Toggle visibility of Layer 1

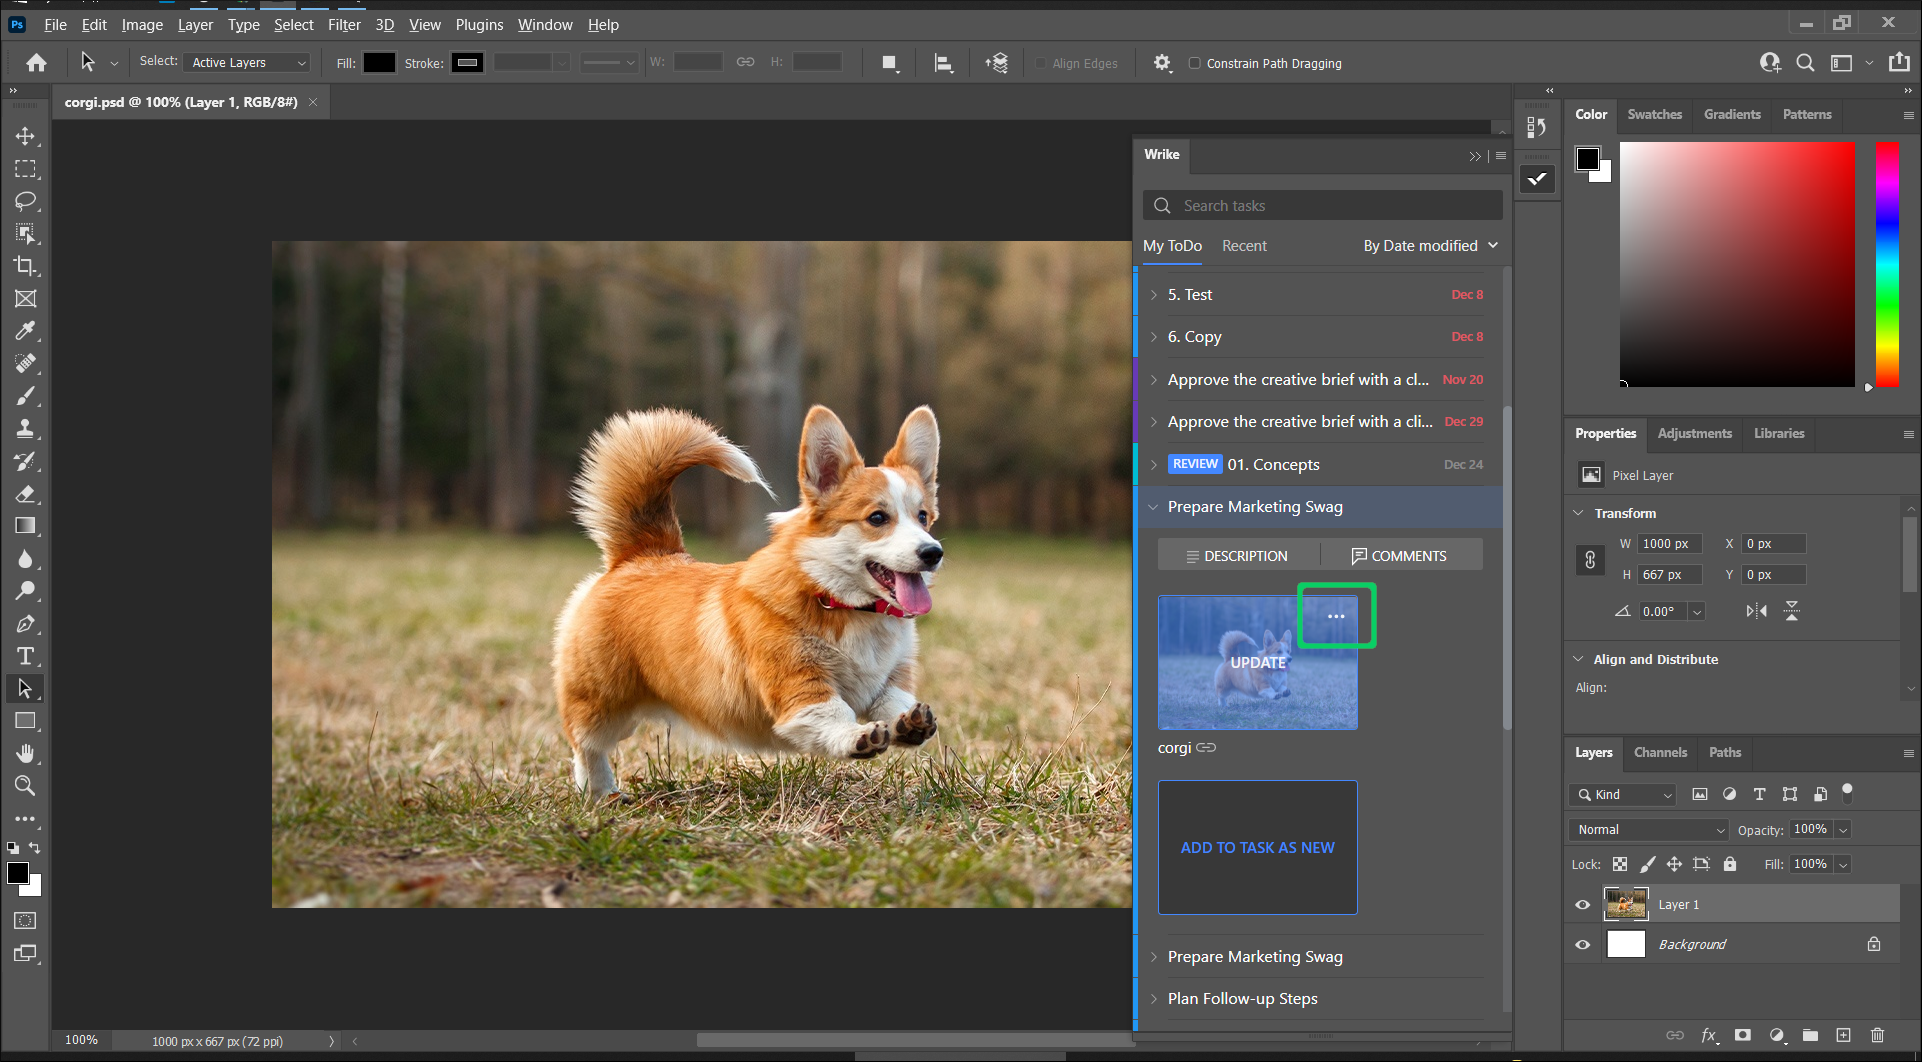click(x=1583, y=904)
